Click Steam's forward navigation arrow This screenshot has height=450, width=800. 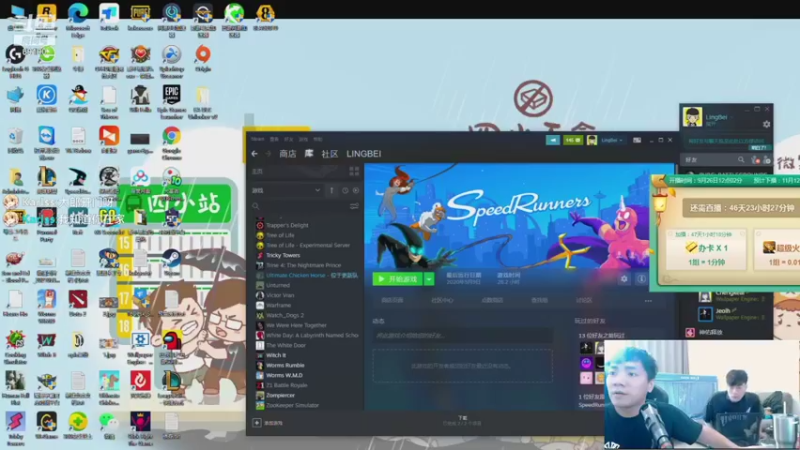pyautogui.click(x=268, y=154)
